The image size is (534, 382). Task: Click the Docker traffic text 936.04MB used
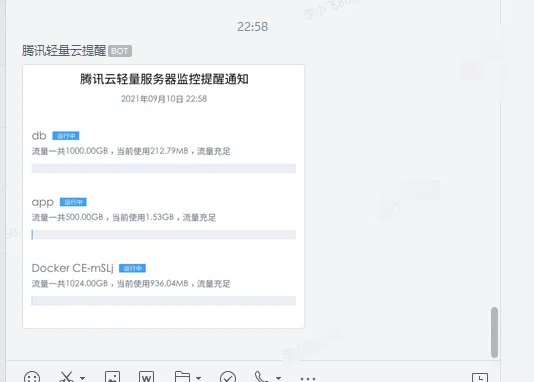(x=131, y=283)
